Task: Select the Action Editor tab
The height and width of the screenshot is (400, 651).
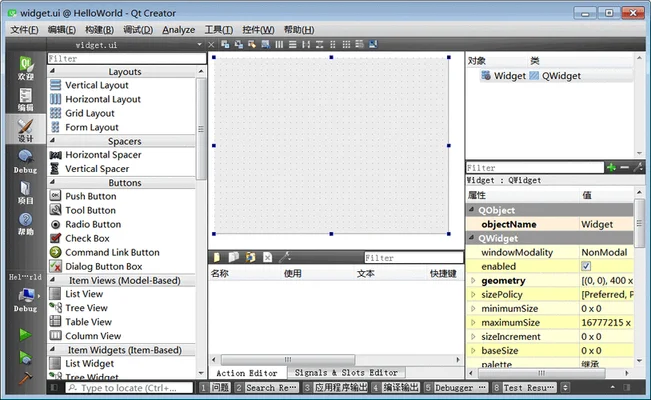Action: [x=247, y=373]
